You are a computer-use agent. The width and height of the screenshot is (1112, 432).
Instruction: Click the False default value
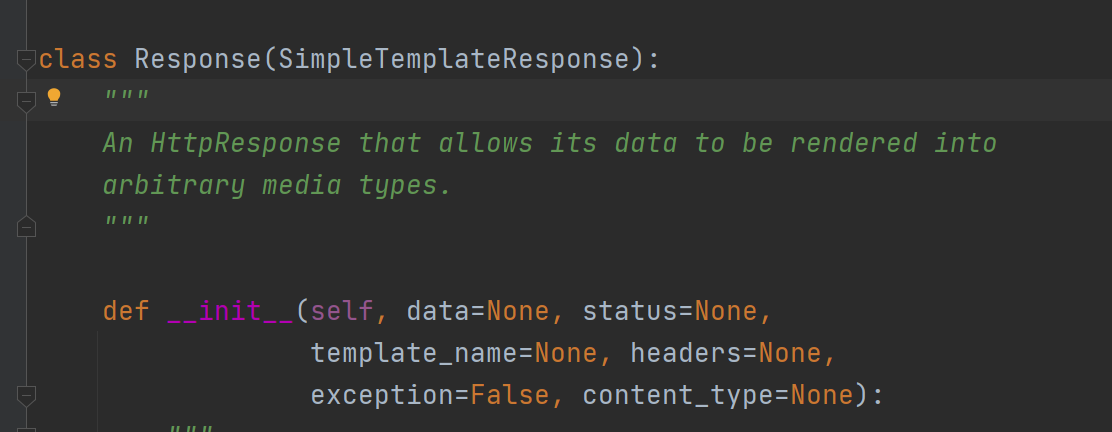[x=510, y=396]
